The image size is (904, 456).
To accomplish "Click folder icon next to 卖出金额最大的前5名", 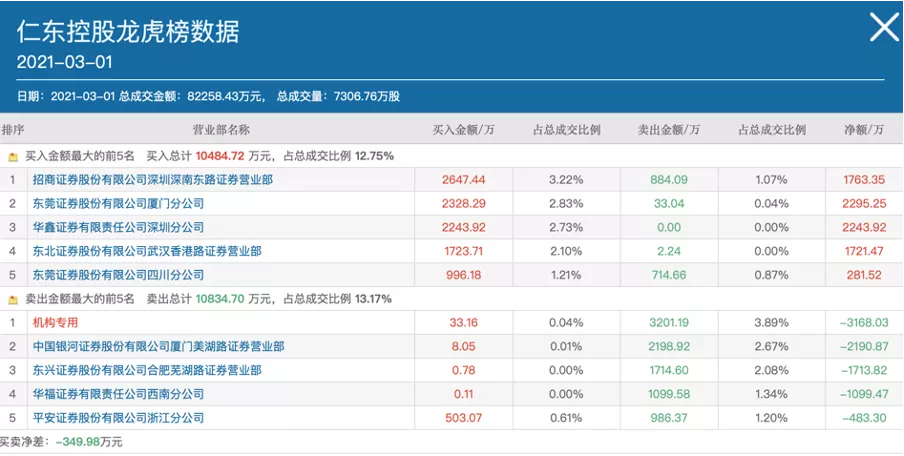I will point(13,300).
